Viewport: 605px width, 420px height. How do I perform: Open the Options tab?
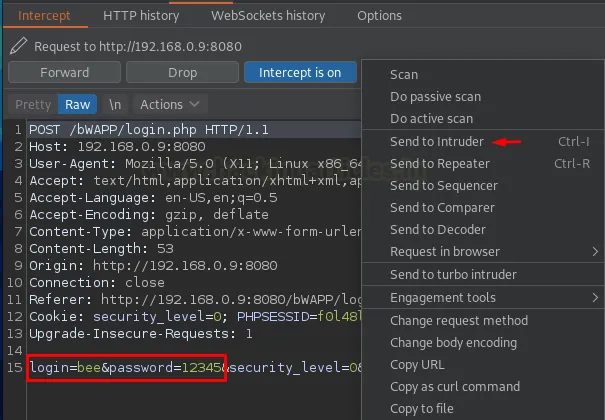coord(379,16)
